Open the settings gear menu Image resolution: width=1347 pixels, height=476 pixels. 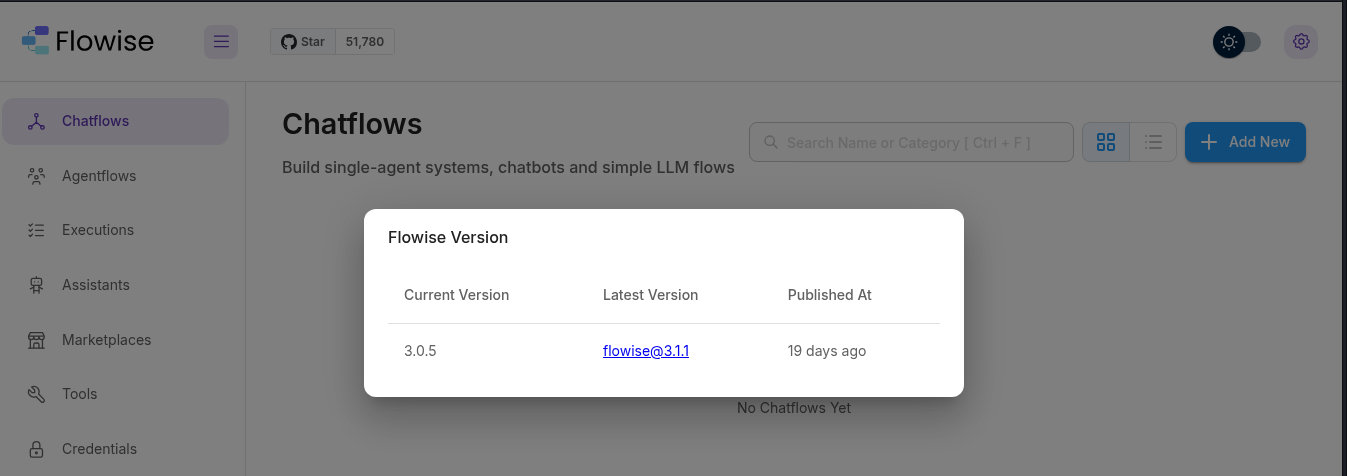[1301, 42]
